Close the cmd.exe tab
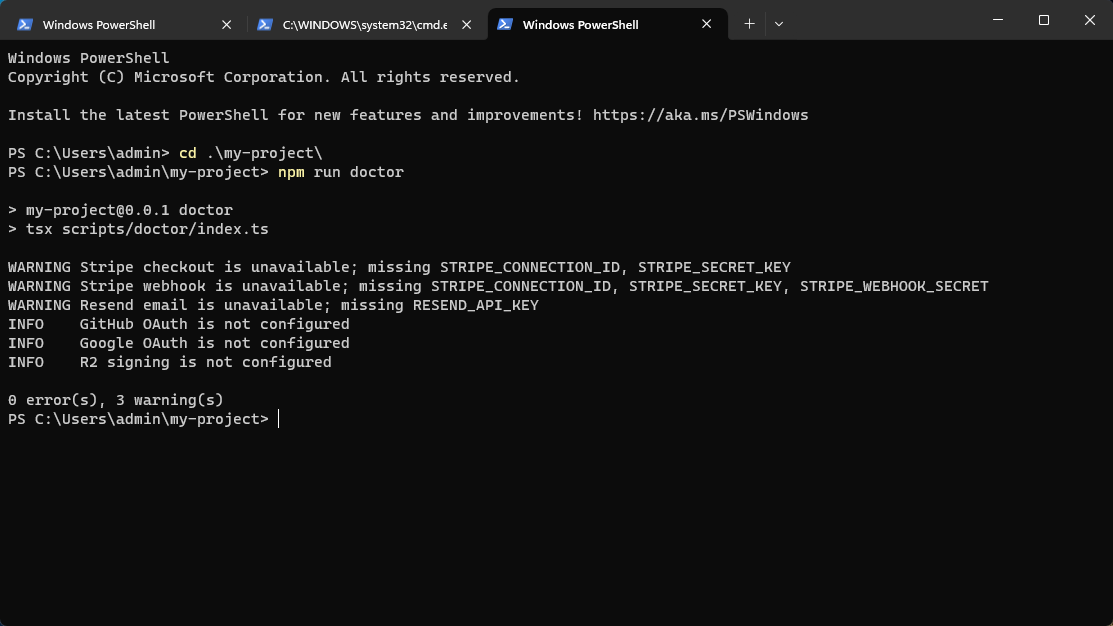 pyautogui.click(x=466, y=24)
